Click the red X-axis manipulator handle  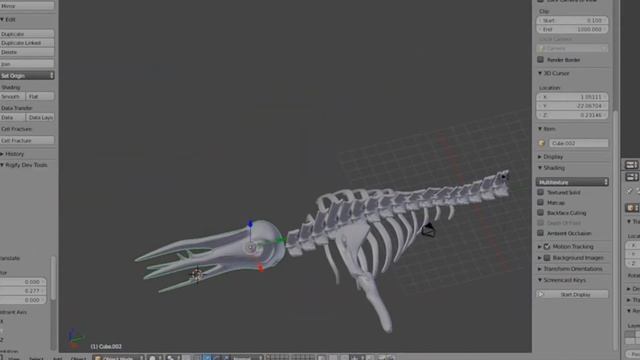[261, 268]
